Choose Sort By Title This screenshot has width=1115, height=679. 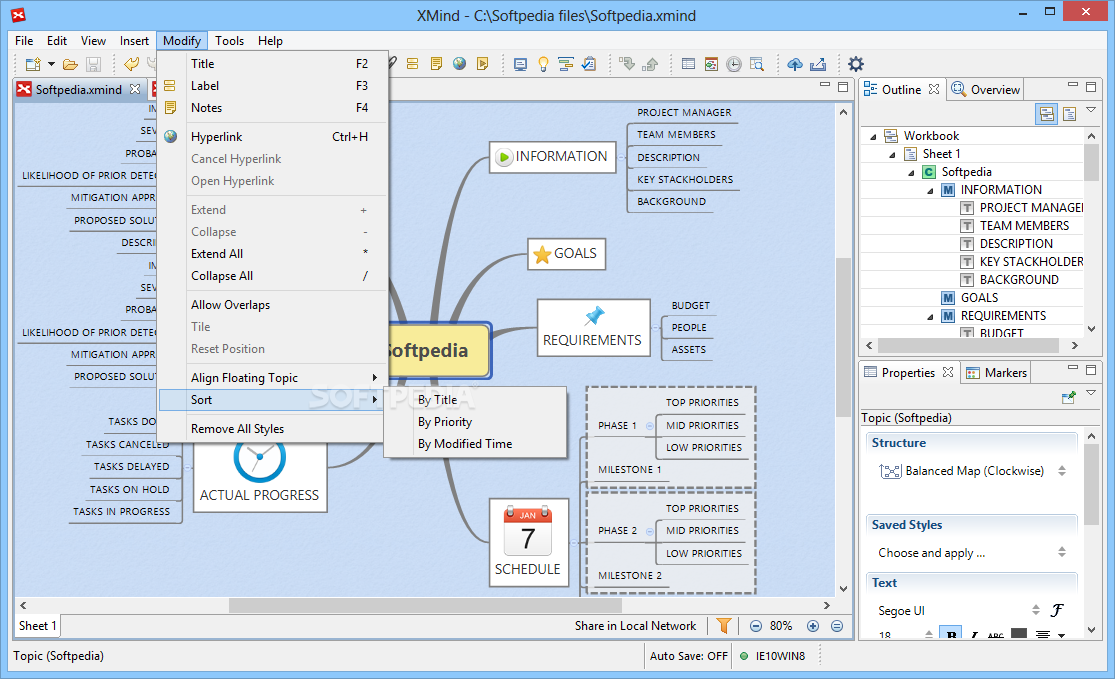[x=475, y=400]
